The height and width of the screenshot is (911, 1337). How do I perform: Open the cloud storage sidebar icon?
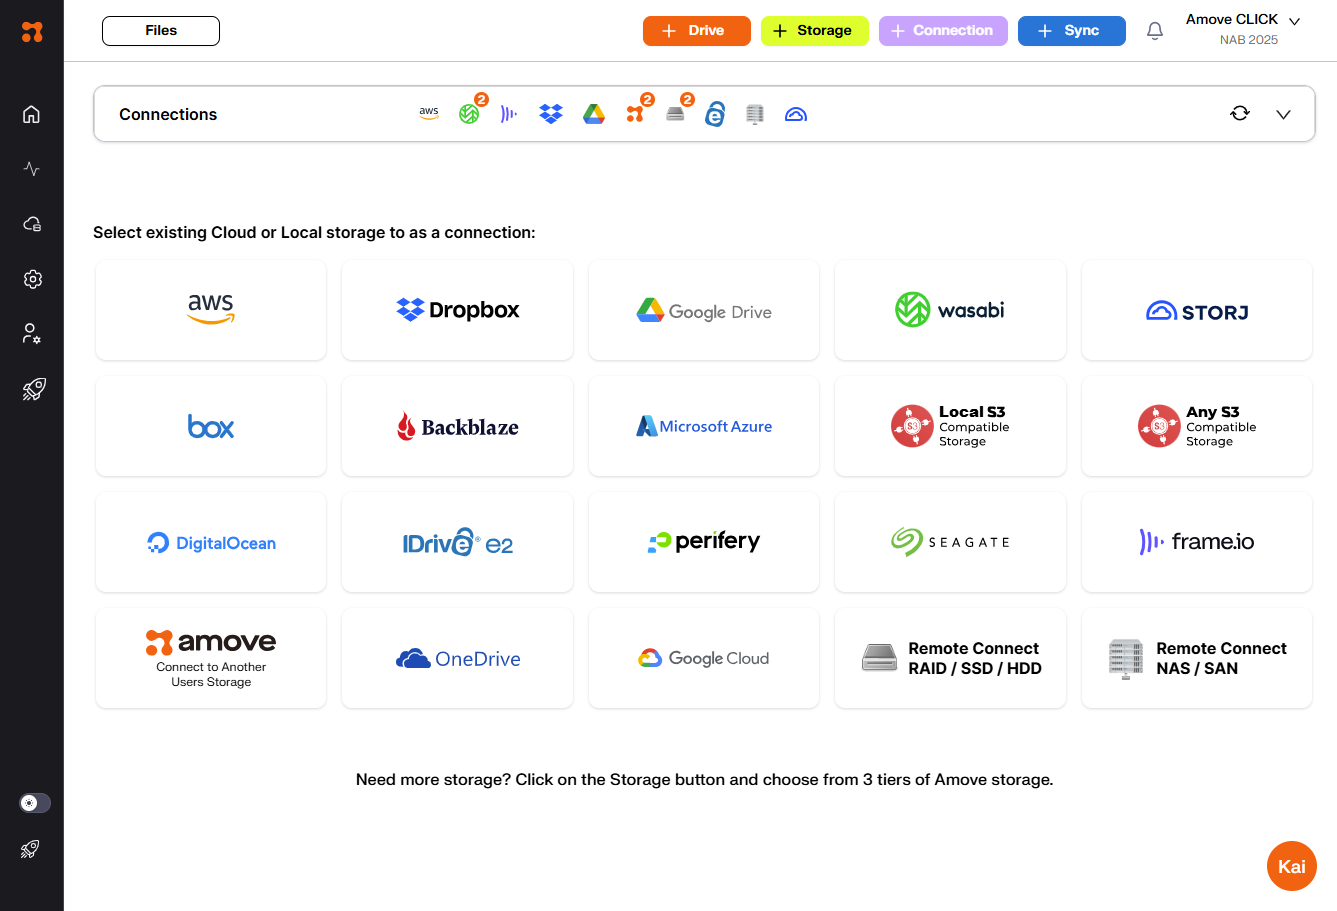(x=32, y=224)
